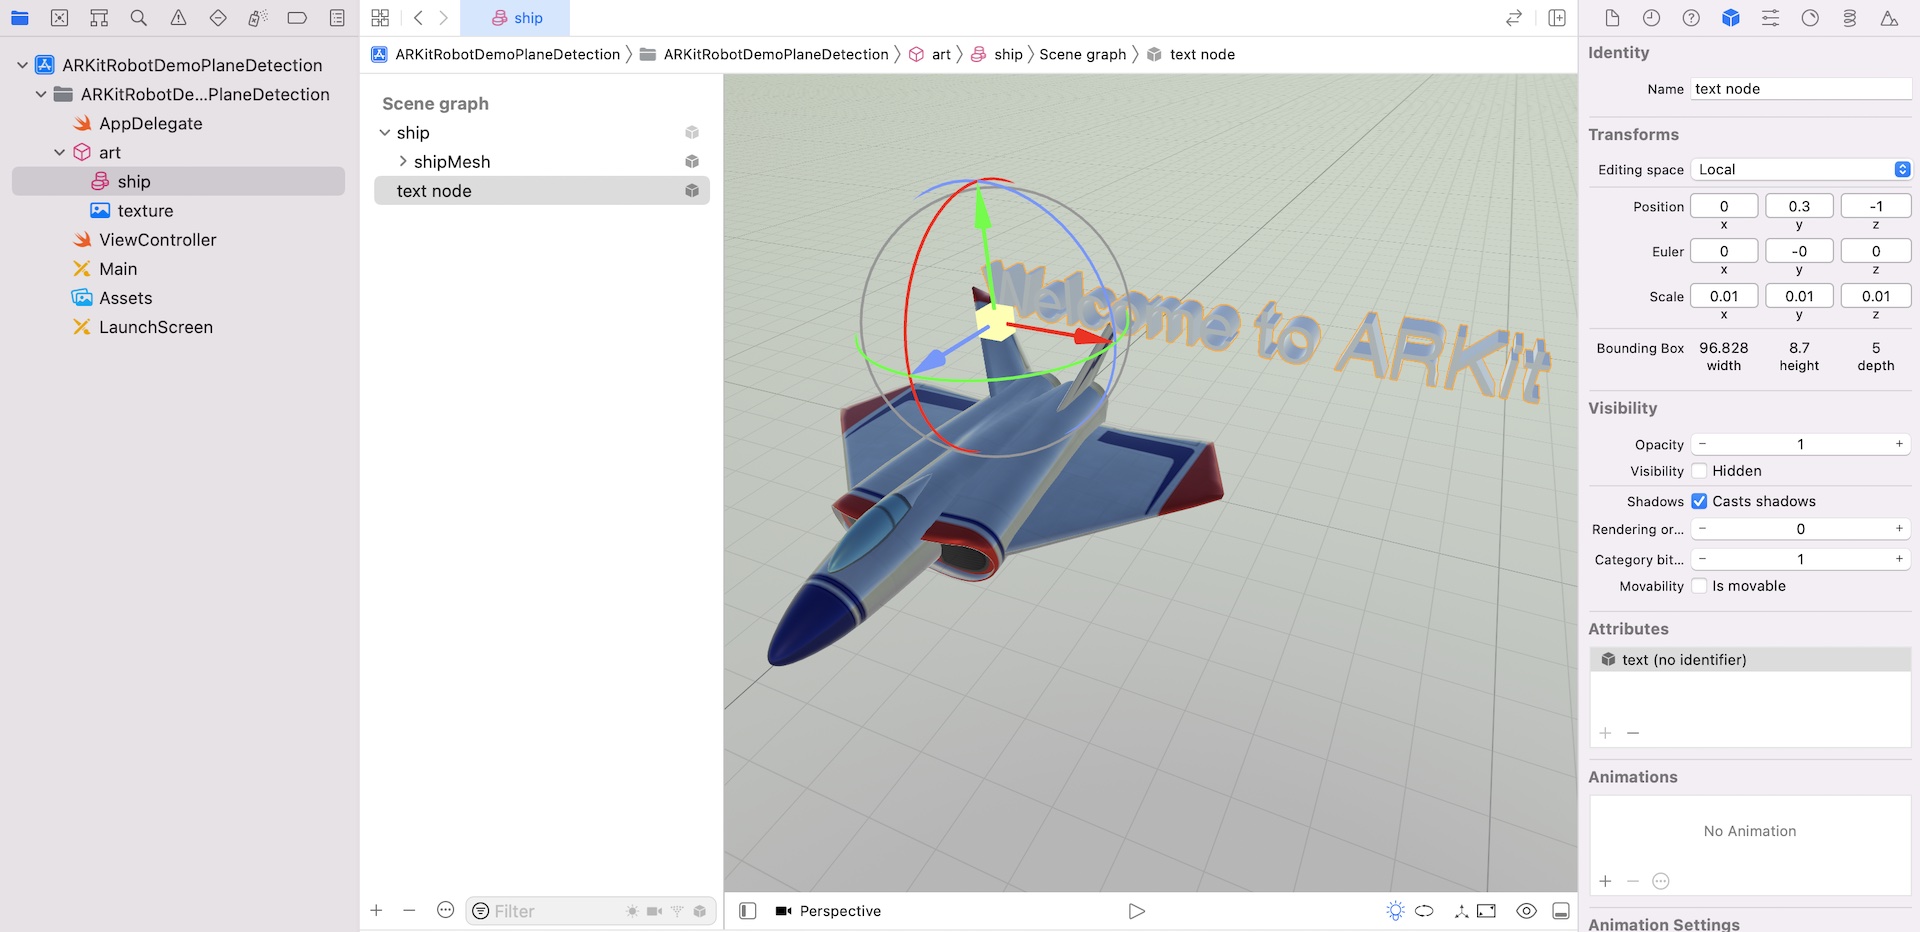Open the Issue navigator warning icon
This screenshot has width=1920, height=932.
179,18
